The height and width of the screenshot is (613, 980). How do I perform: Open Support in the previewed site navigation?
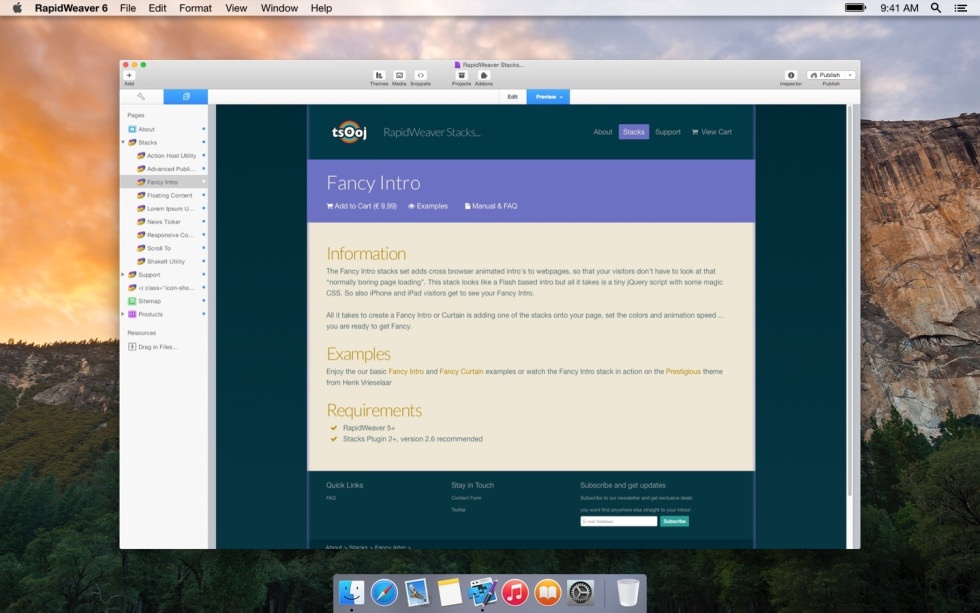coord(668,132)
